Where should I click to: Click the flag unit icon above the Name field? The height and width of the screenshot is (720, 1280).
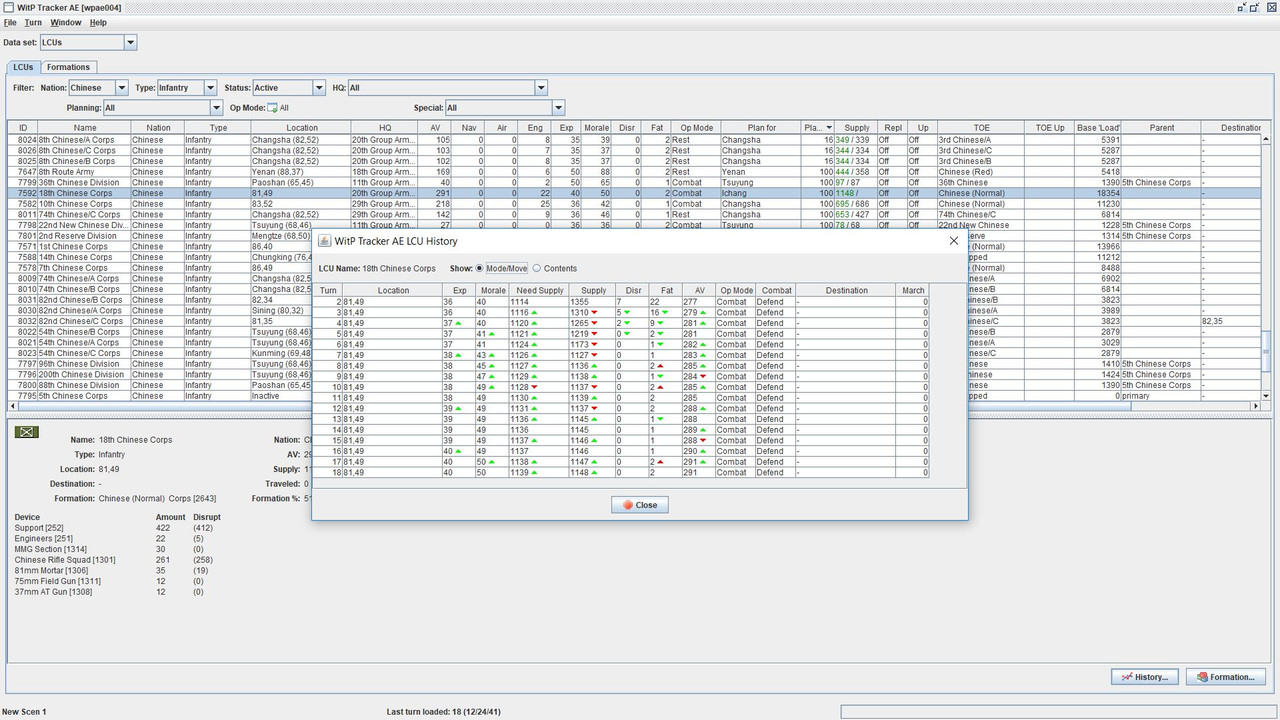click(27, 431)
